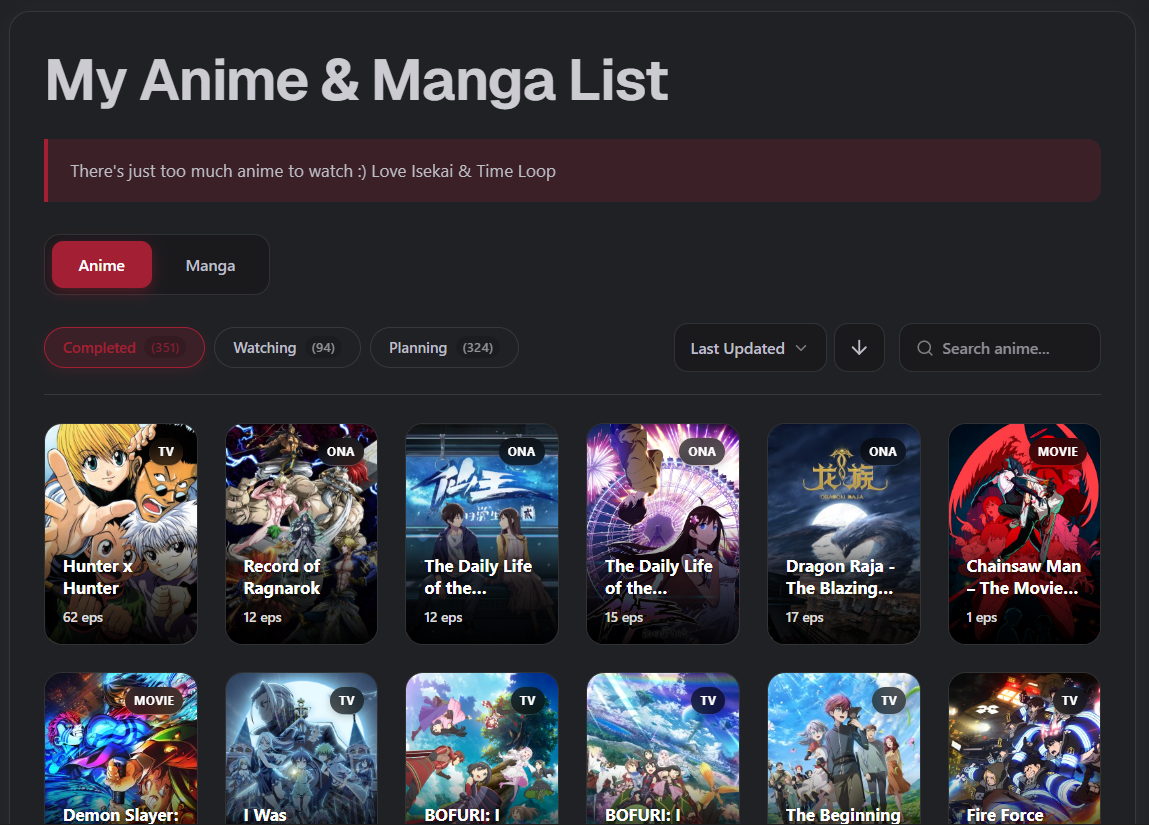
Task: Open the I Was card
Action: 301,749
